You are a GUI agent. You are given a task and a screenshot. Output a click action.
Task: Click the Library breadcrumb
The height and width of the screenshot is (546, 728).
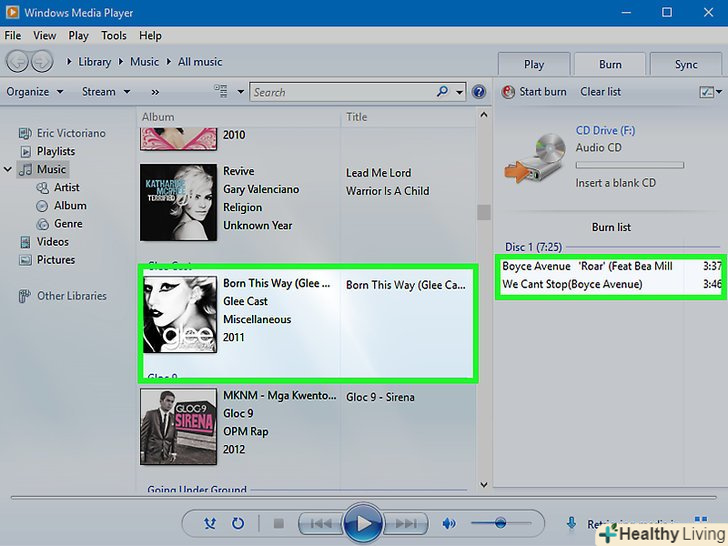[95, 62]
